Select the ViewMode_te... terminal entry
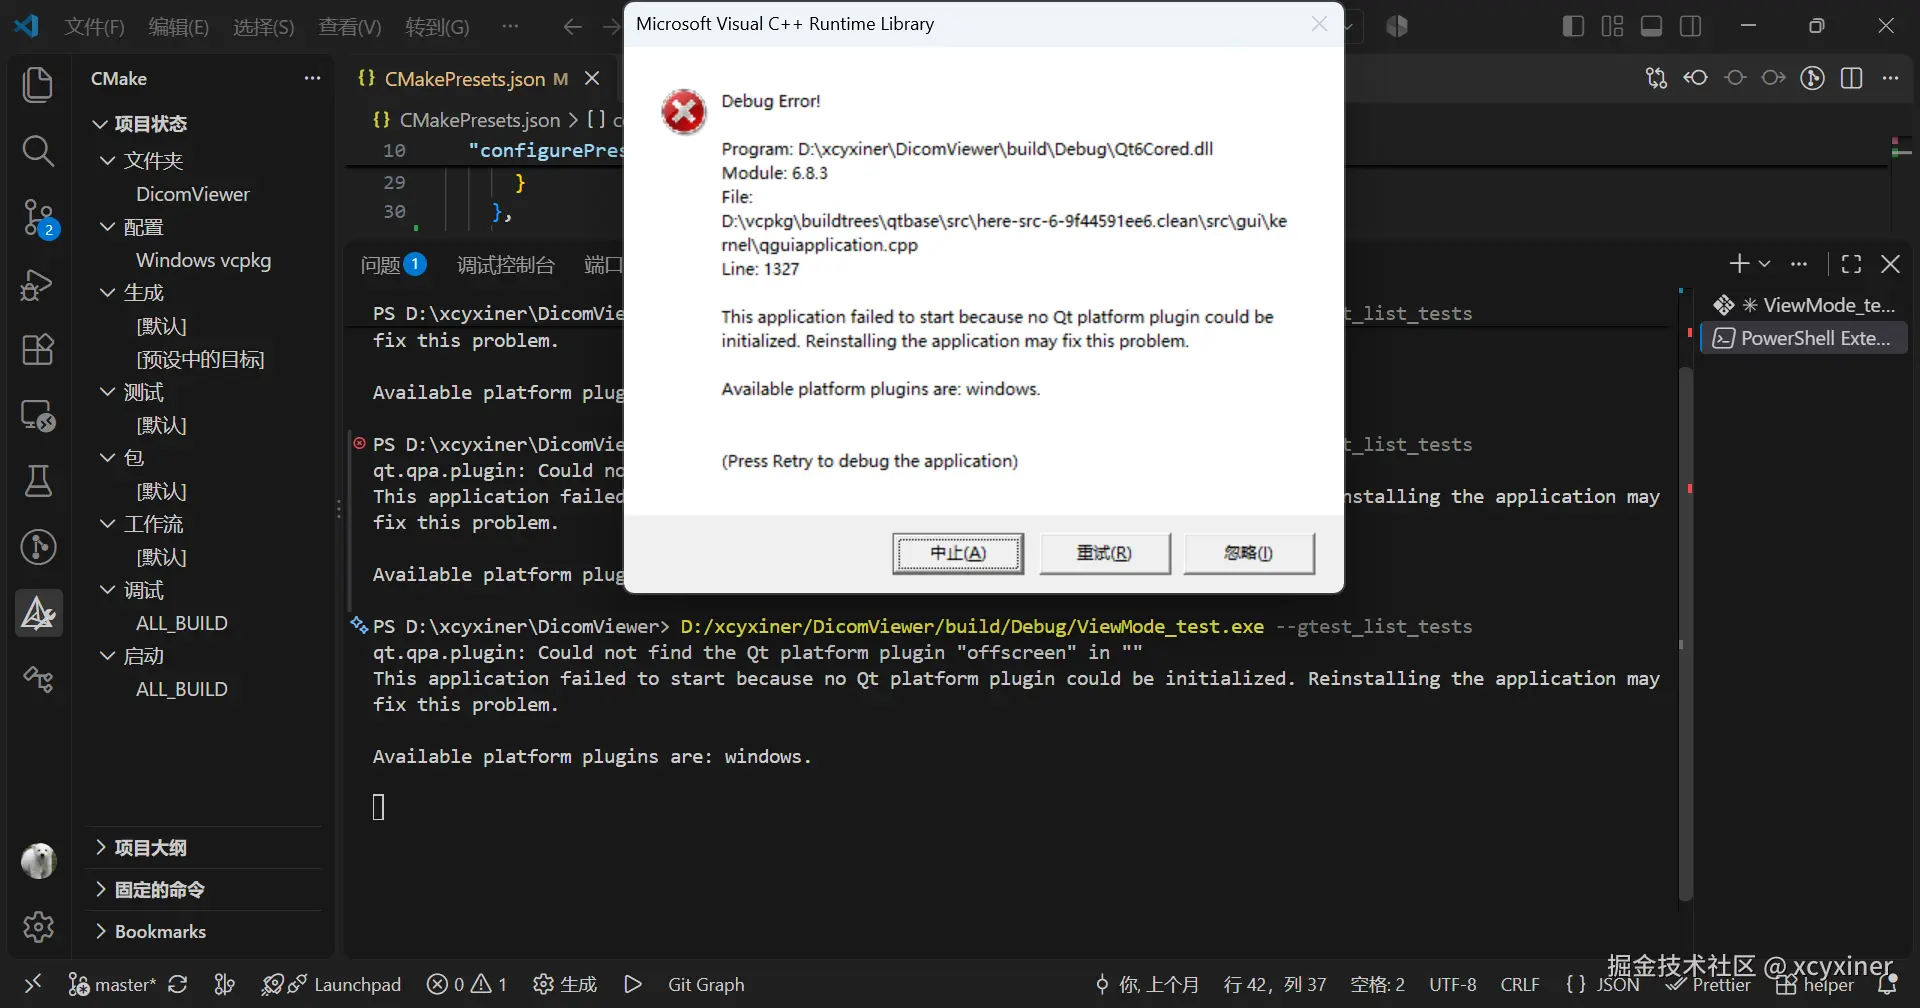 pyautogui.click(x=1804, y=305)
